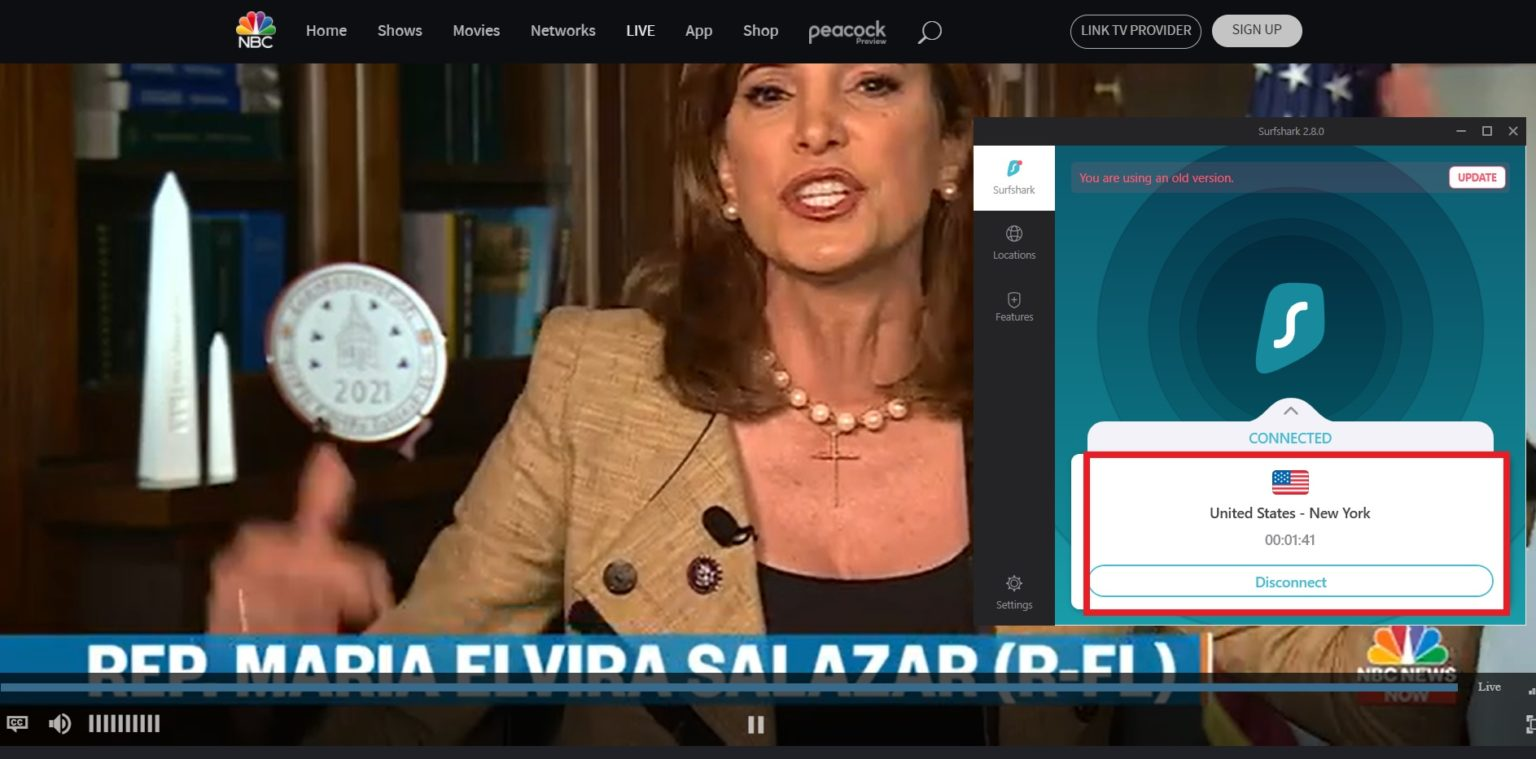The height and width of the screenshot is (759, 1536).
Task: Open Surfshark Features panel
Action: 1013,306
